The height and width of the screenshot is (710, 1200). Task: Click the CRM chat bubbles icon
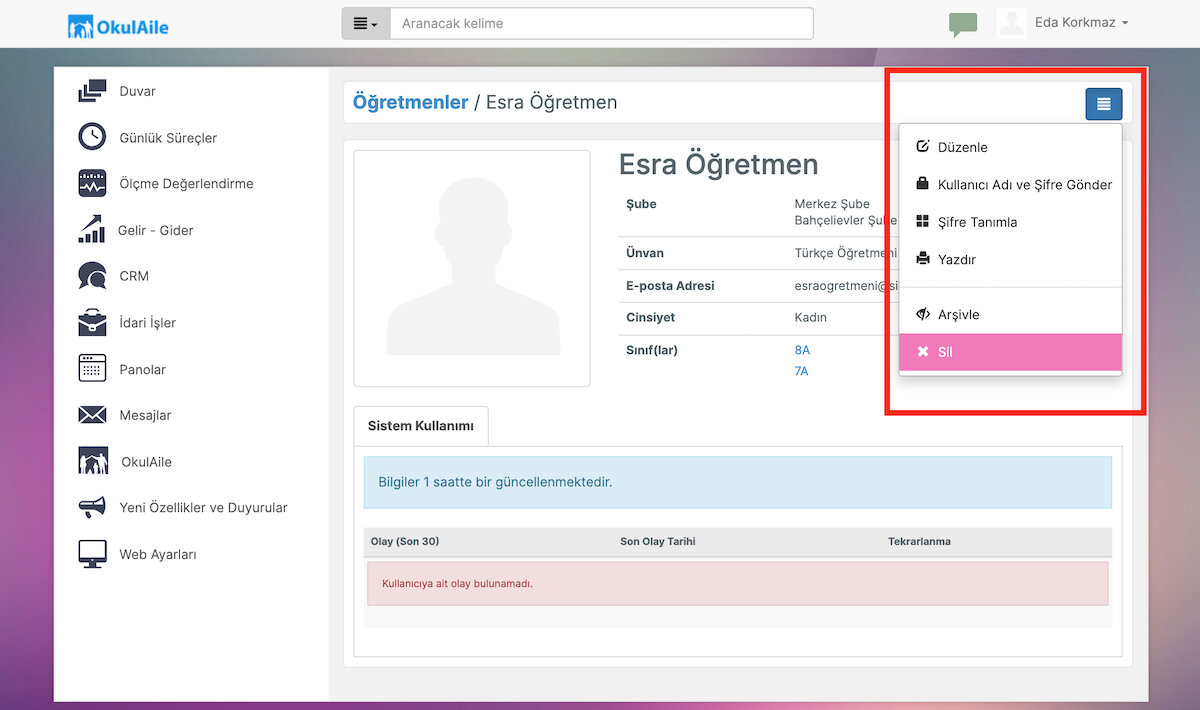tap(92, 276)
